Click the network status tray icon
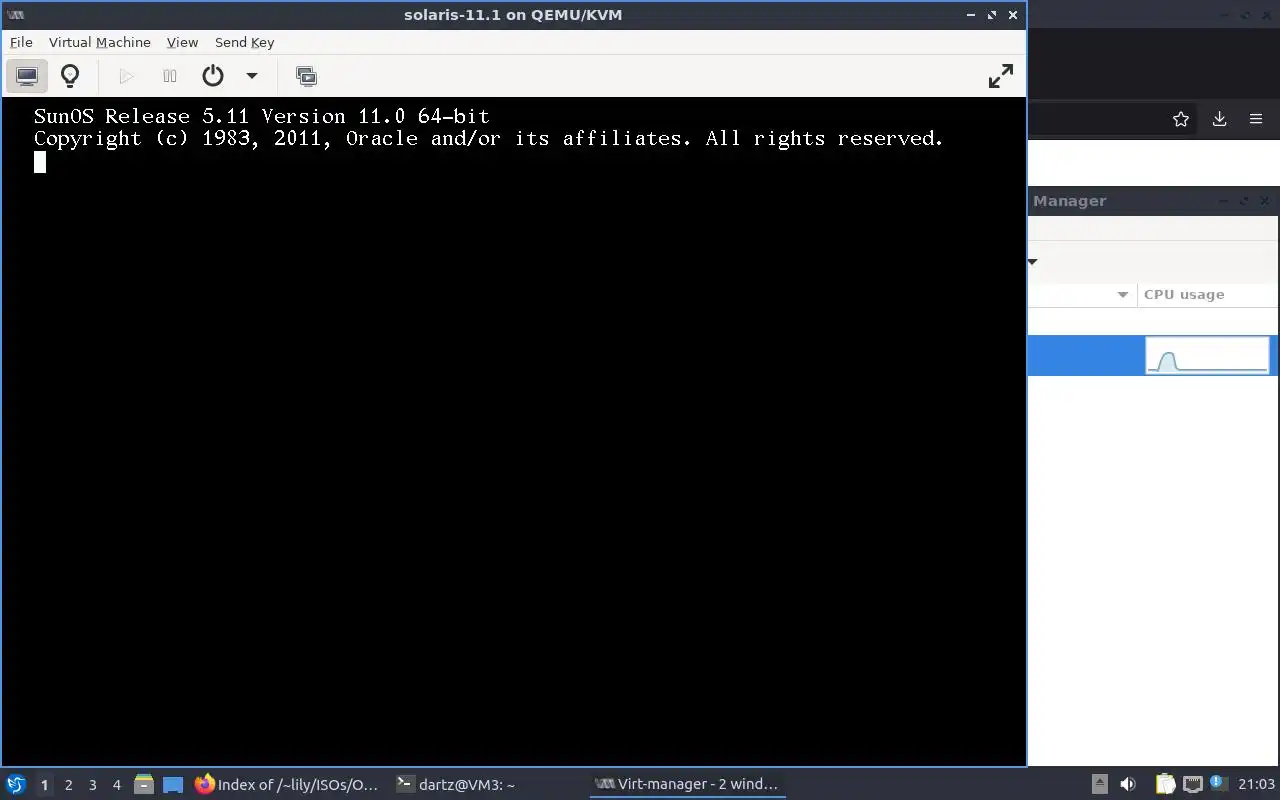 coord(1192,784)
